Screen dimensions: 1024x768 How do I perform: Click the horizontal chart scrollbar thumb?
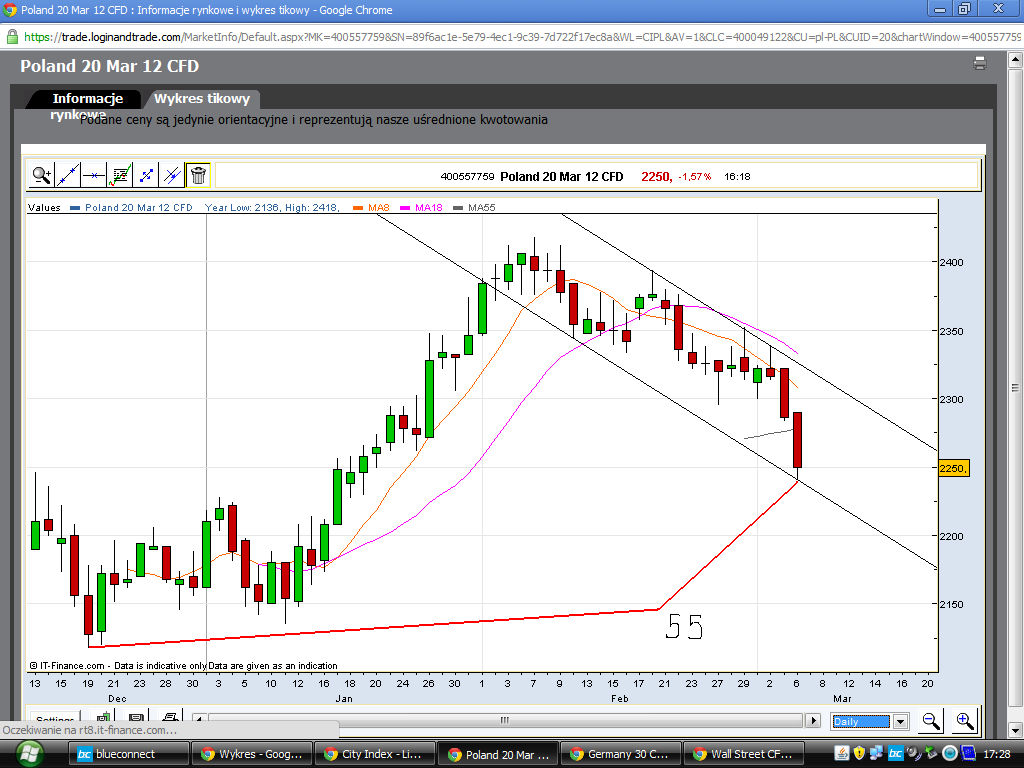click(505, 720)
